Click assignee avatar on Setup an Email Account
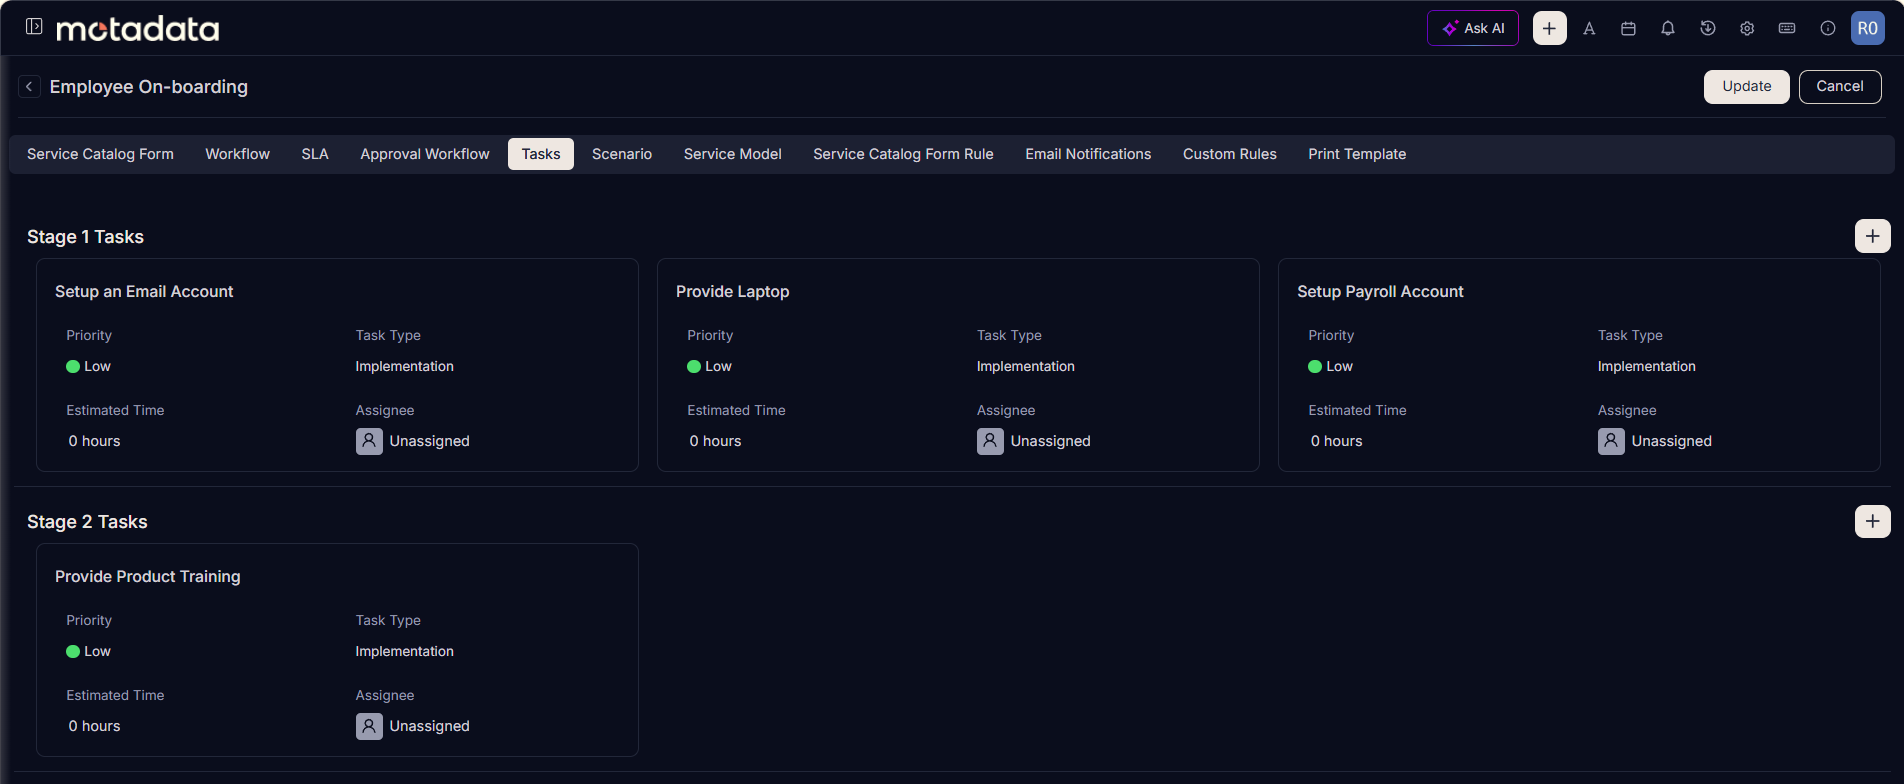This screenshot has width=1904, height=784. [369, 441]
